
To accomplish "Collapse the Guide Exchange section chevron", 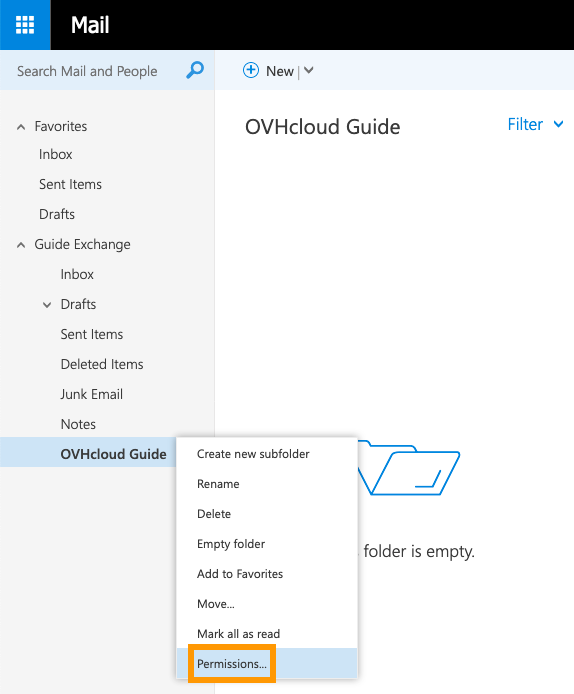I will (x=21, y=245).
